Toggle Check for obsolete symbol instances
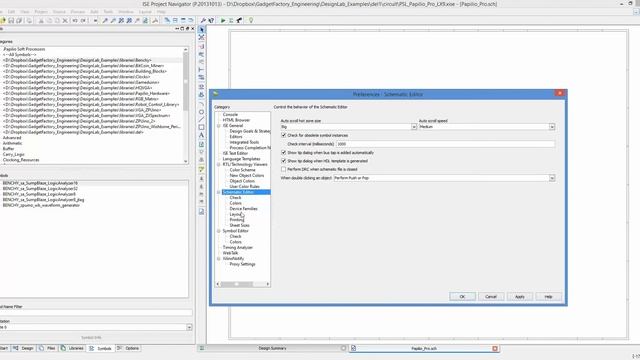The image size is (640, 360). (284, 135)
